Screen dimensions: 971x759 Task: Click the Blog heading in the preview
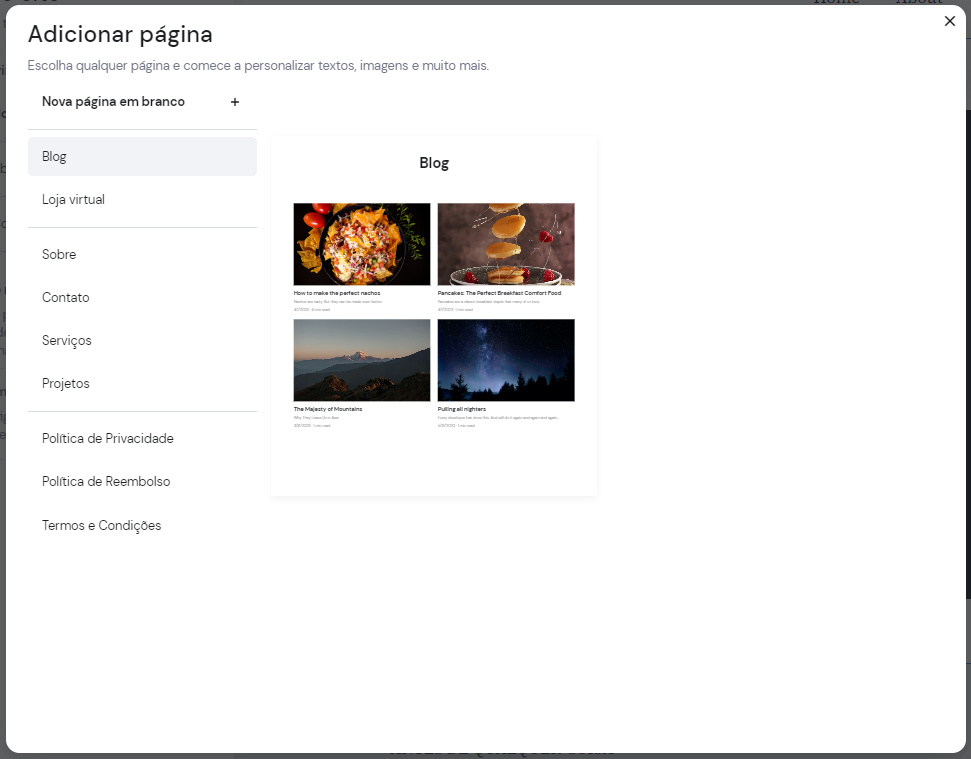pyautogui.click(x=433, y=162)
